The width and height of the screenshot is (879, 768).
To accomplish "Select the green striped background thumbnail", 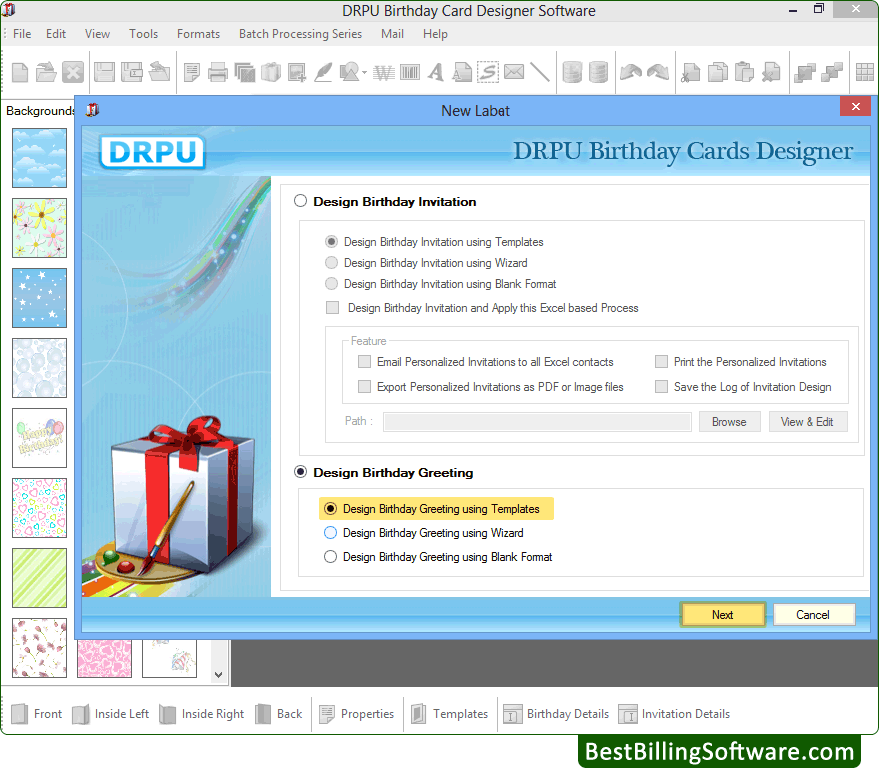I will pyautogui.click(x=39, y=578).
